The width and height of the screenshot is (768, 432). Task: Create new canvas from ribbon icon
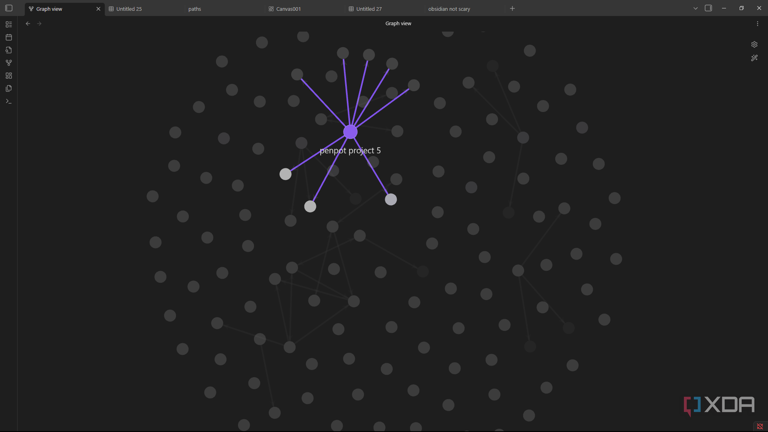9,76
